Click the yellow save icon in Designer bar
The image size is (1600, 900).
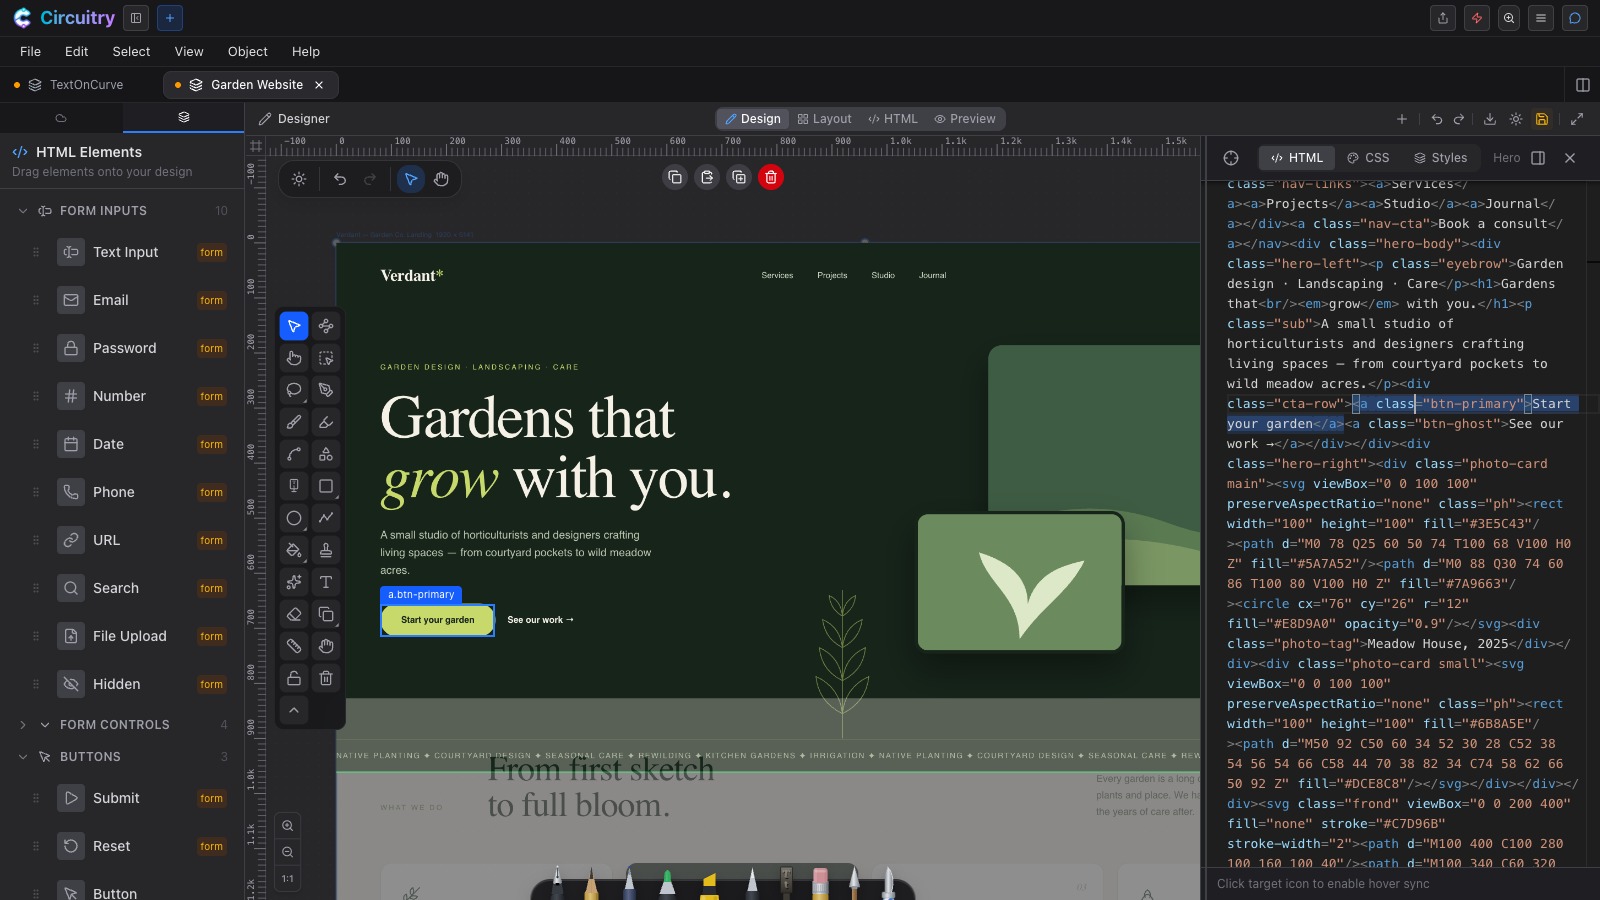coord(1542,119)
